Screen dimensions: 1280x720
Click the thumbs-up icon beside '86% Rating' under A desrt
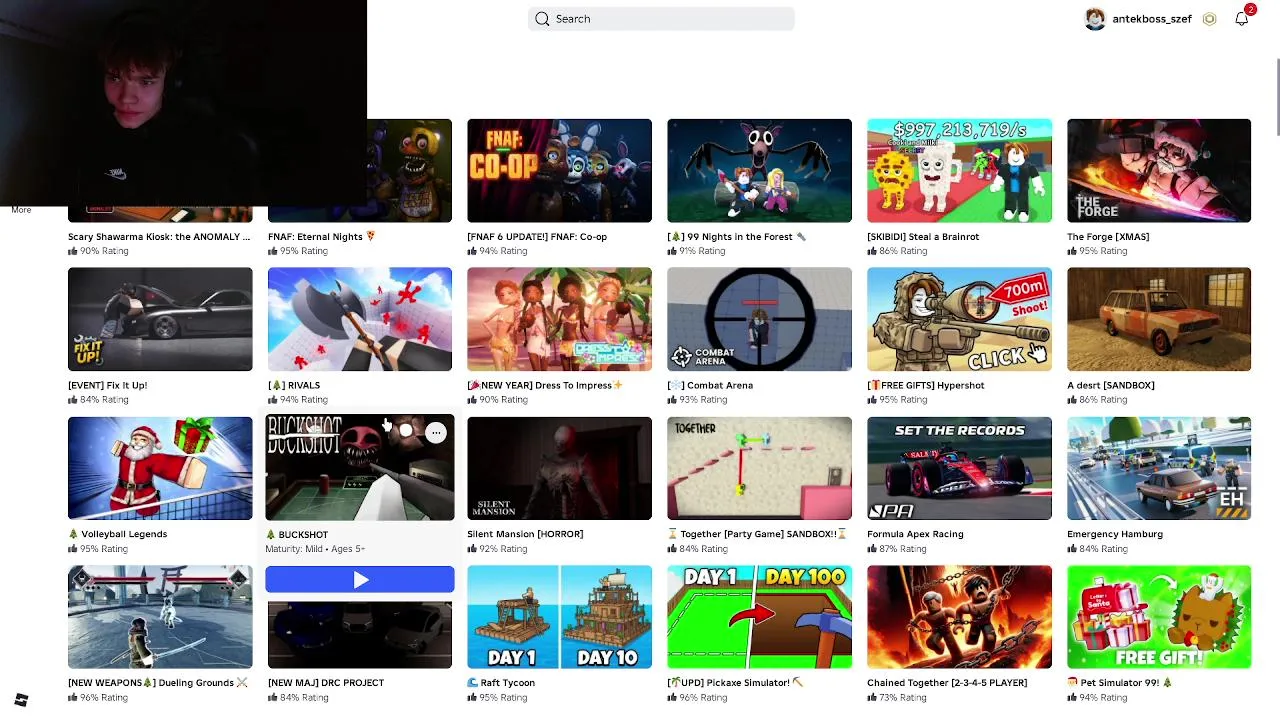[1072, 400]
